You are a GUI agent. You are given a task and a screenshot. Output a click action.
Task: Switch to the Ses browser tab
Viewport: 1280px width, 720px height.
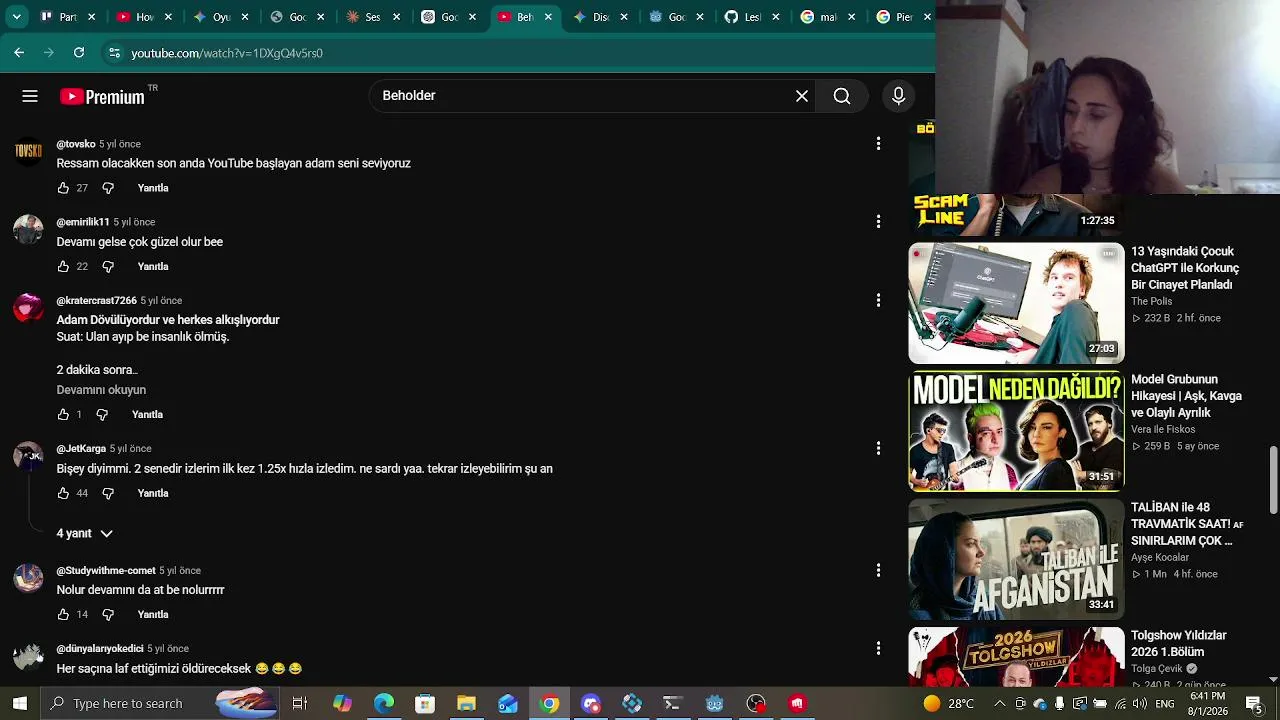pos(372,17)
